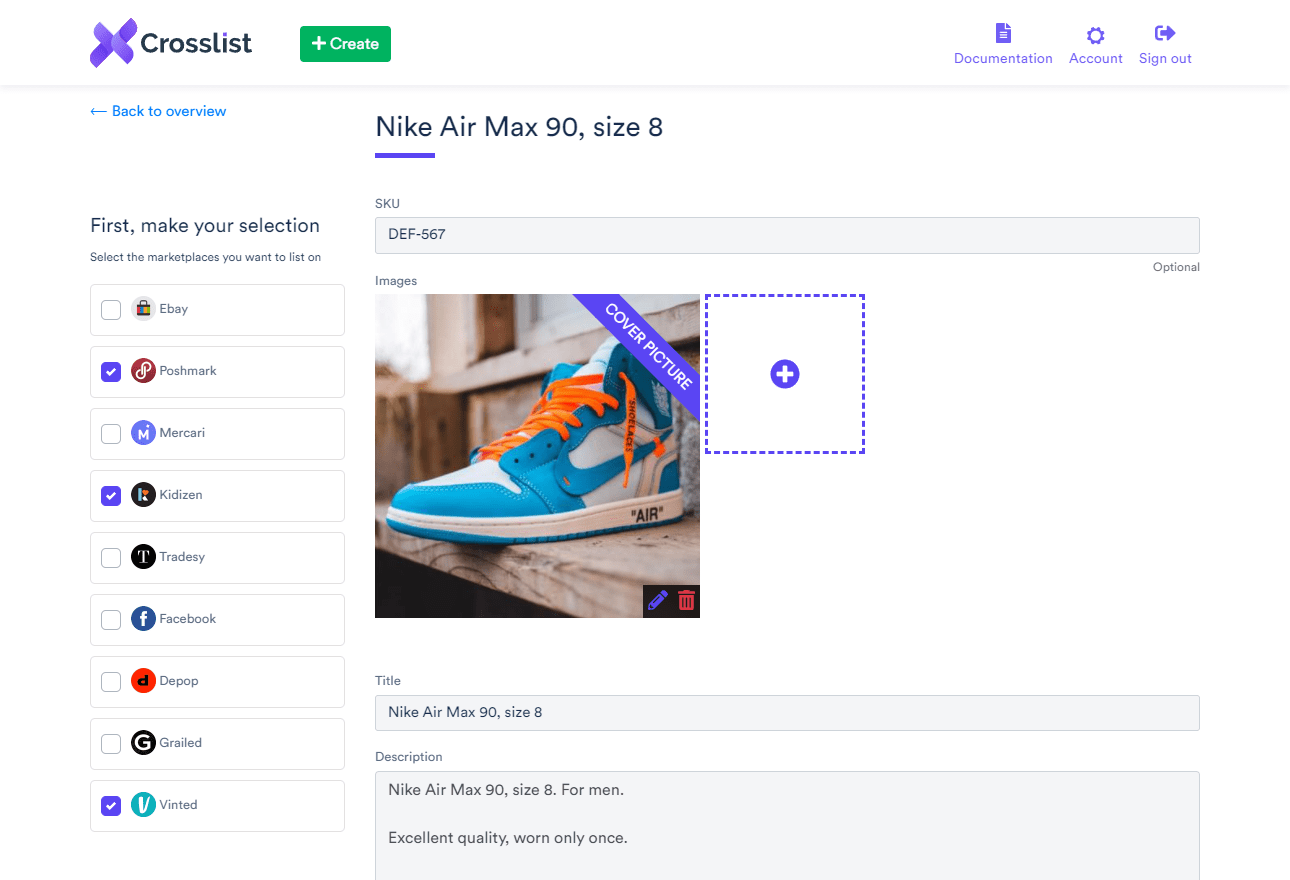Click the Grailed marketplace icon
This screenshot has width=1290, height=880.
143,743
